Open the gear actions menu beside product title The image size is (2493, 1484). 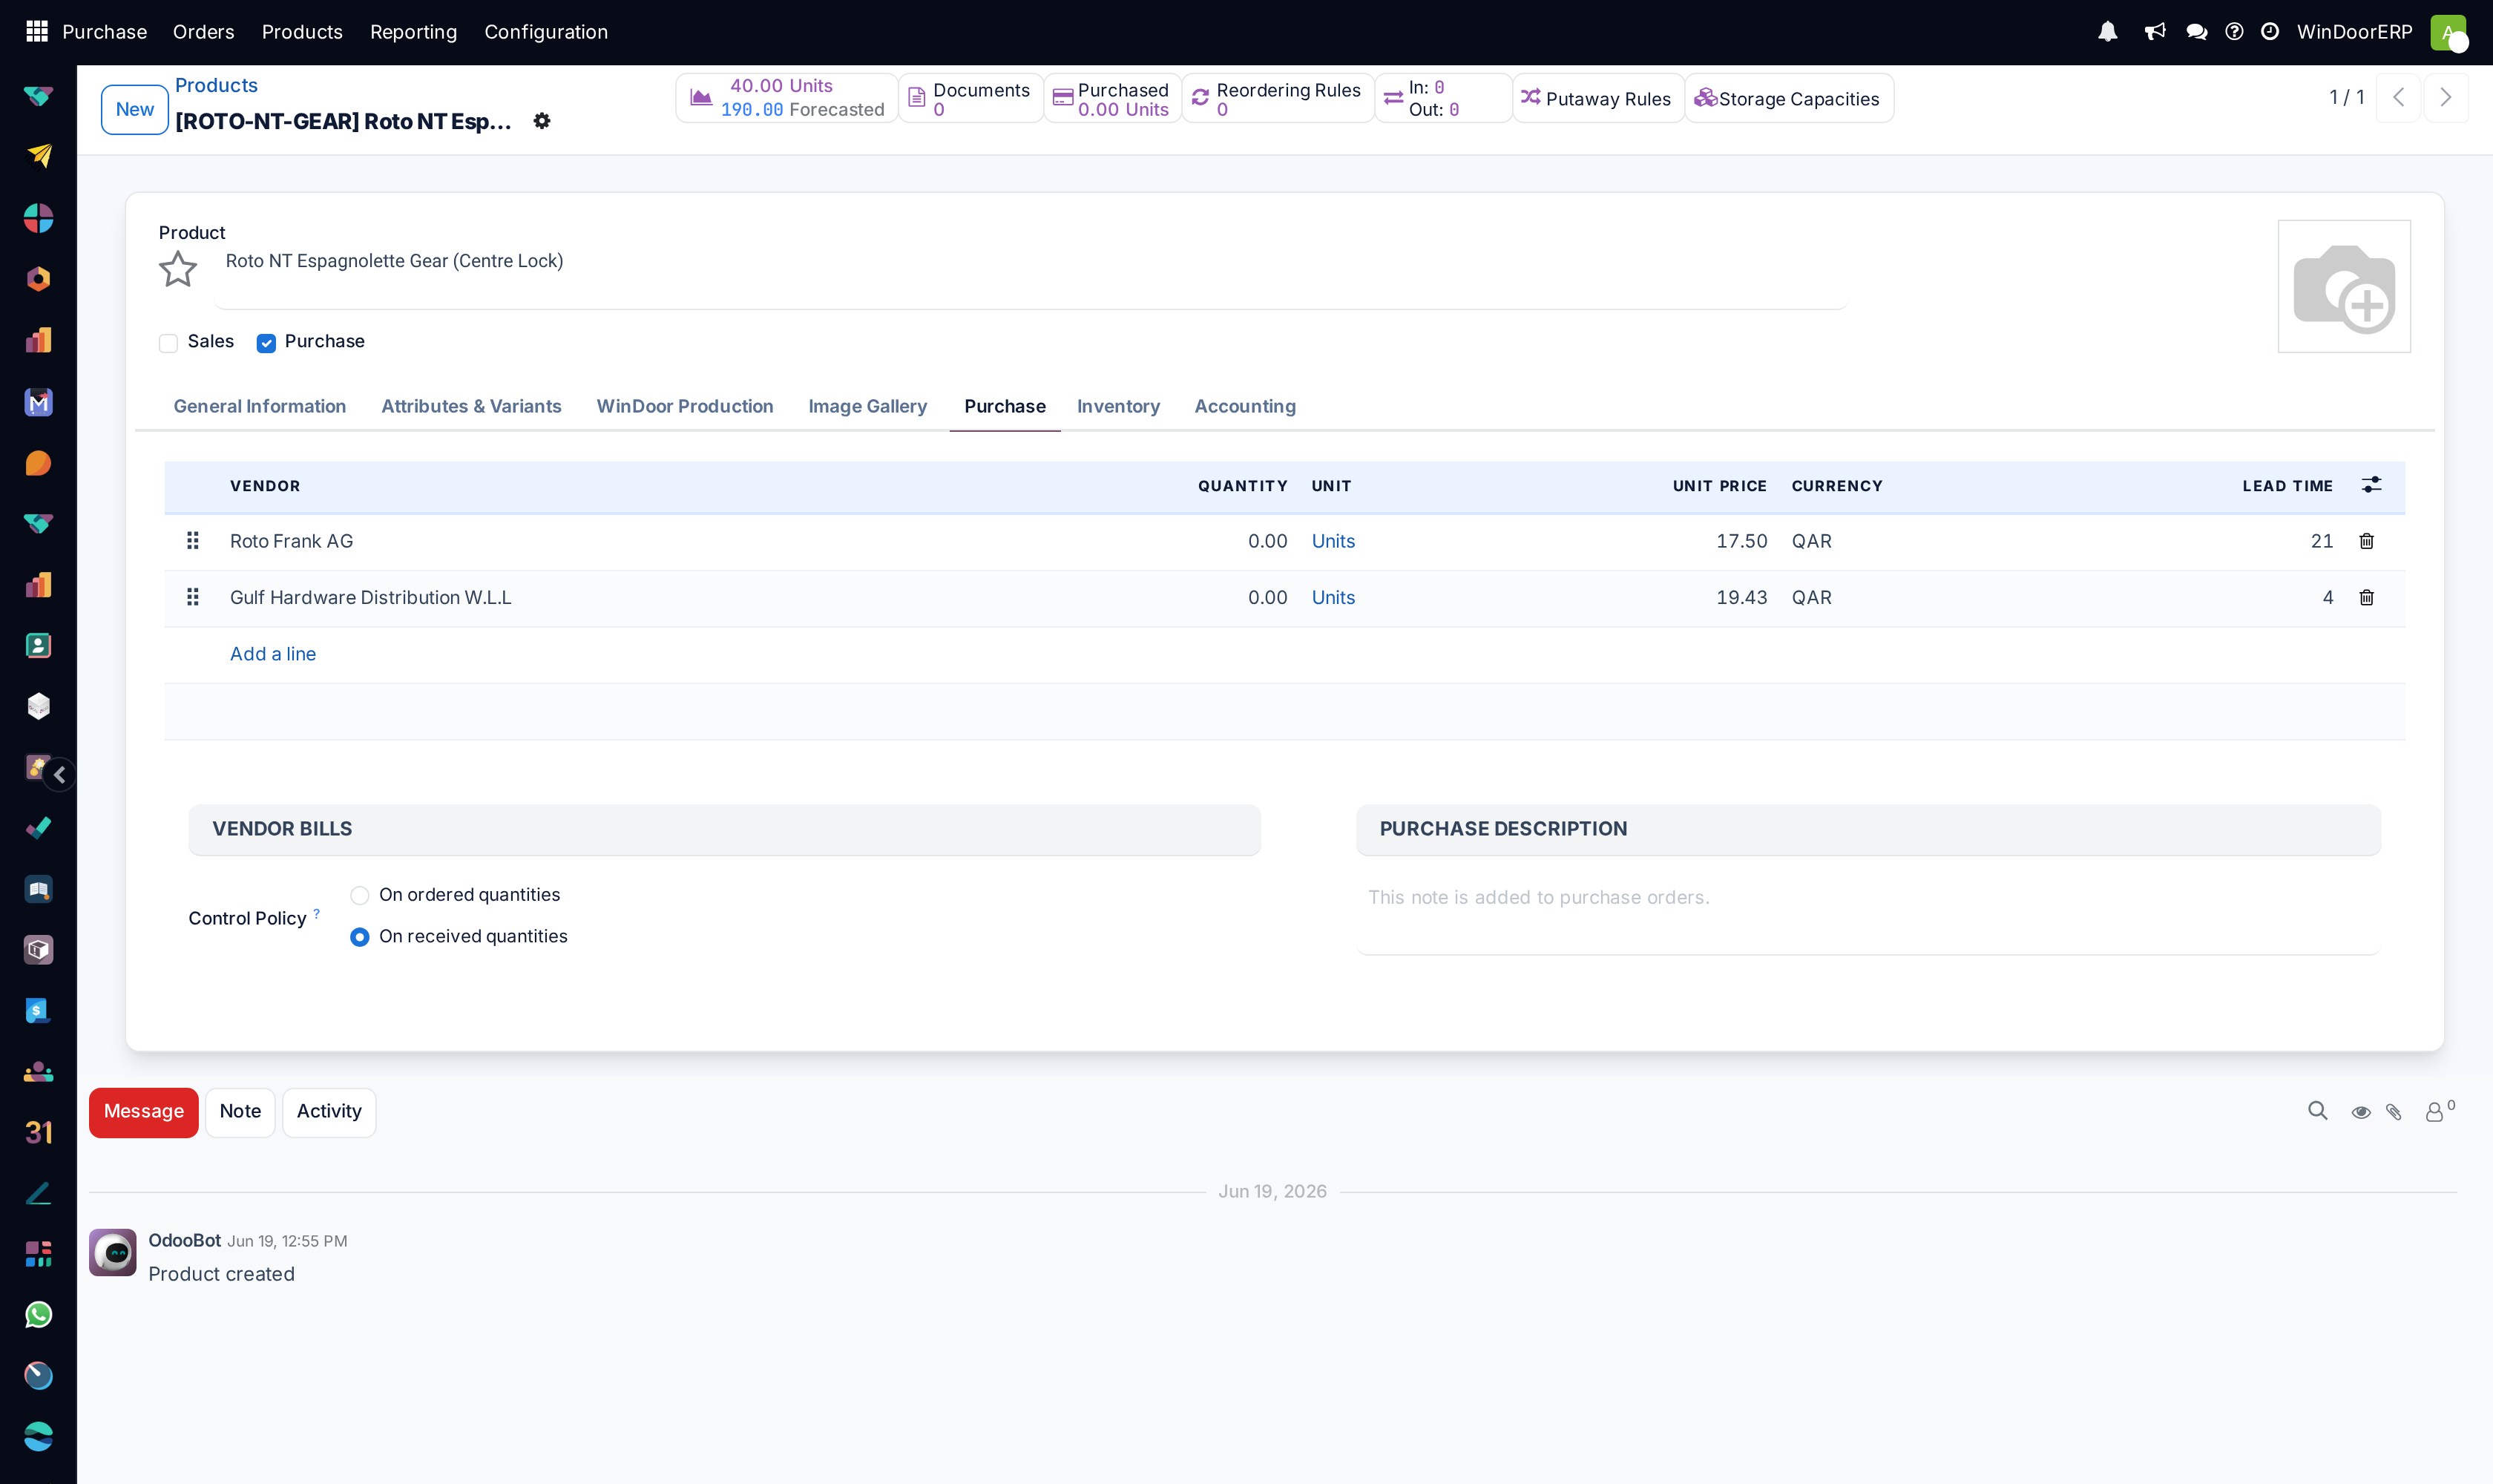pos(542,121)
